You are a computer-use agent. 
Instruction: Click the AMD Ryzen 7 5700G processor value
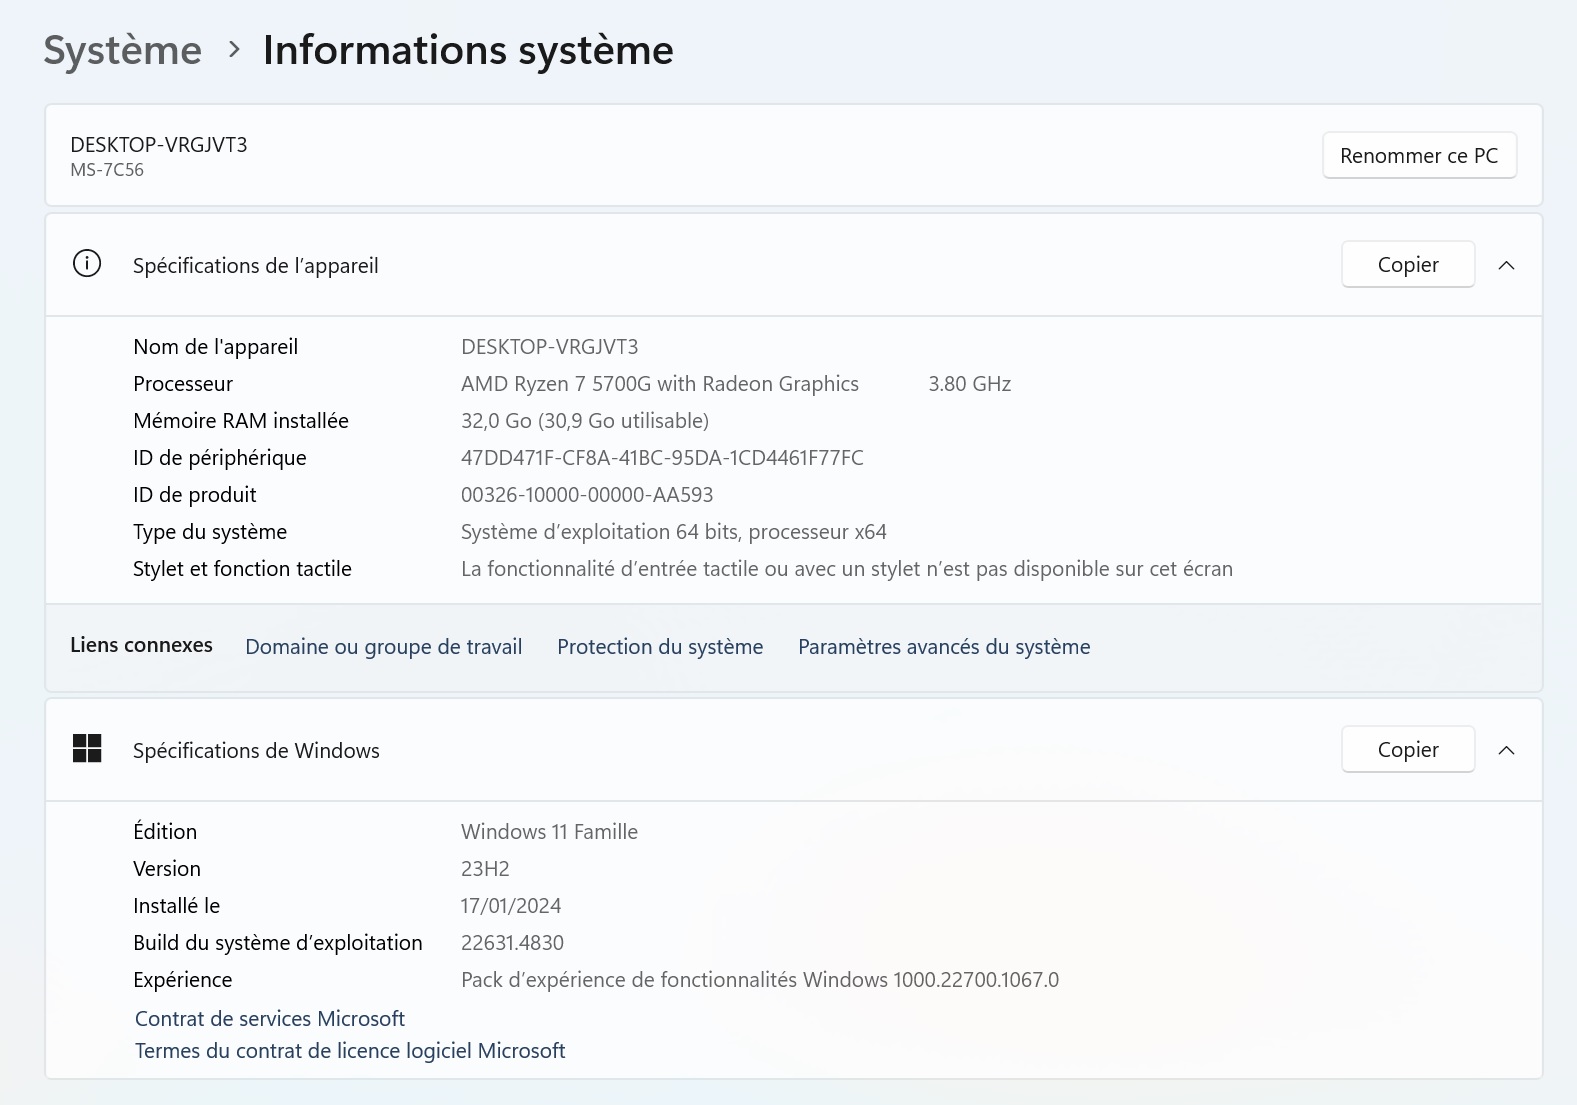[x=660, y=384]
